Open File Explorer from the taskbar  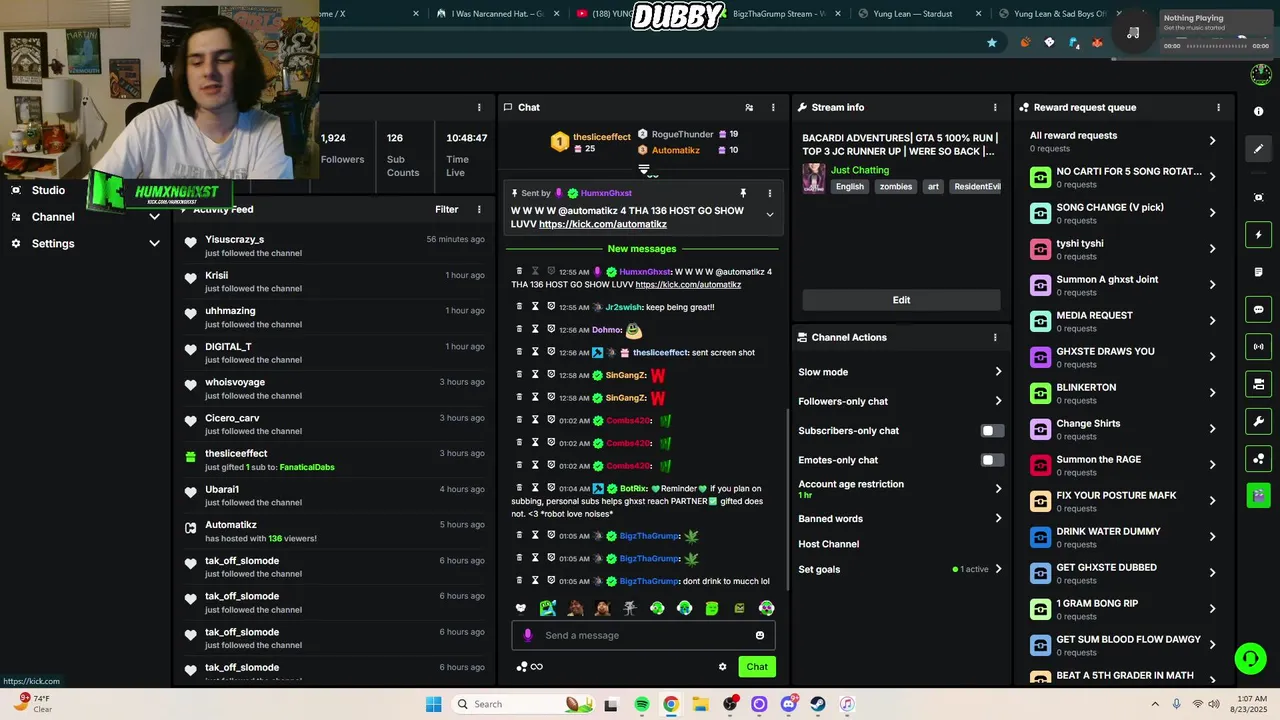coord(701,704)
